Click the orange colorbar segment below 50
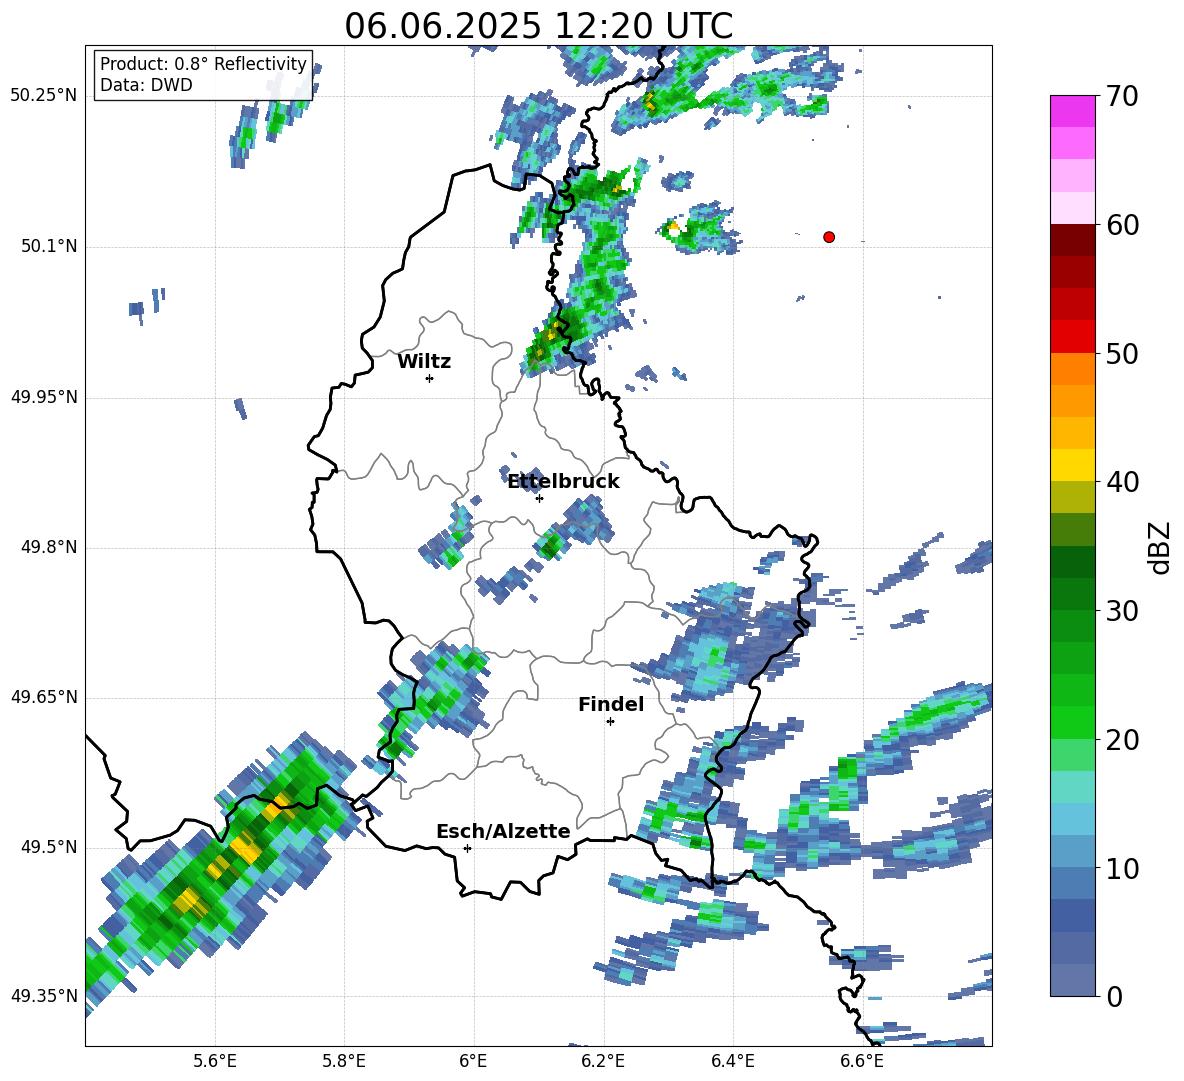The height and width of the screenshot is (1081, 1184). point(1072,368)
